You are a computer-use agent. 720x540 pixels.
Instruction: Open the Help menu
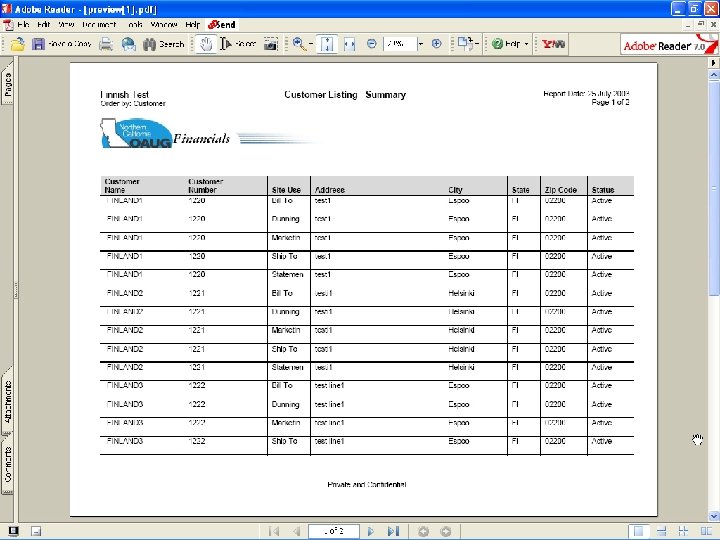click(x=192, y=25)
